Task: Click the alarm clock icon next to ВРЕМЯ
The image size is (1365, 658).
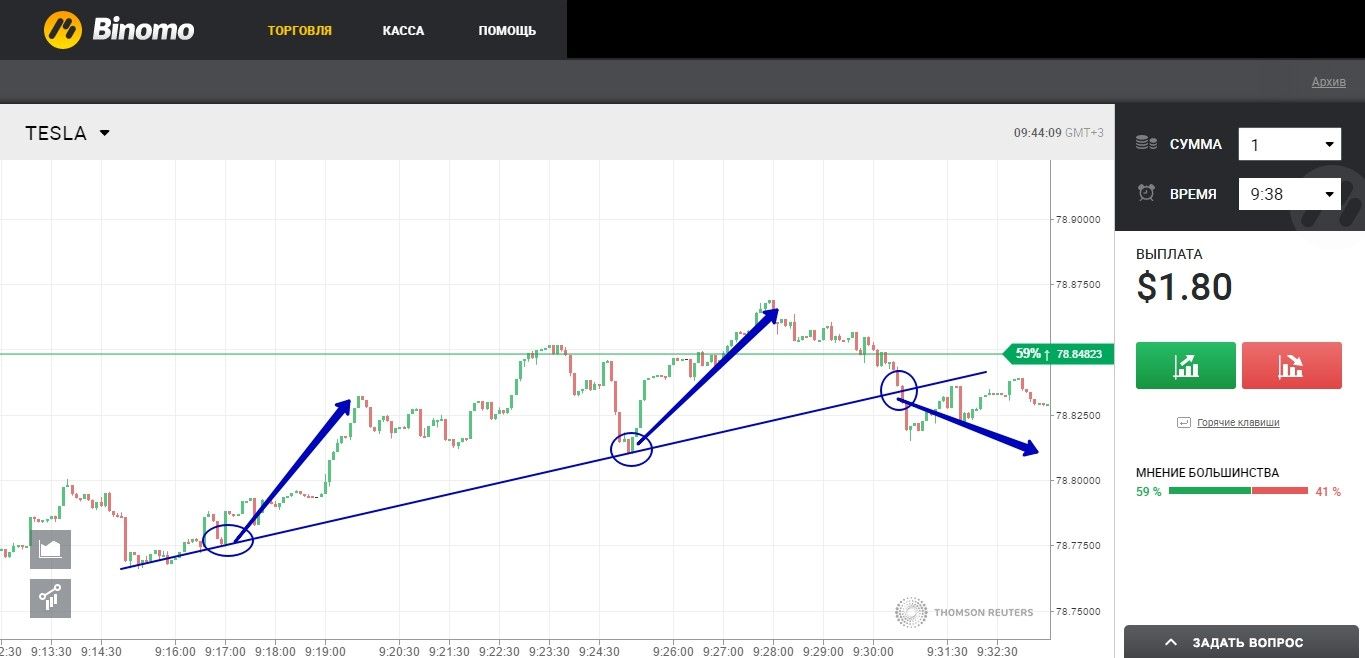Action: pos(1146,193)
